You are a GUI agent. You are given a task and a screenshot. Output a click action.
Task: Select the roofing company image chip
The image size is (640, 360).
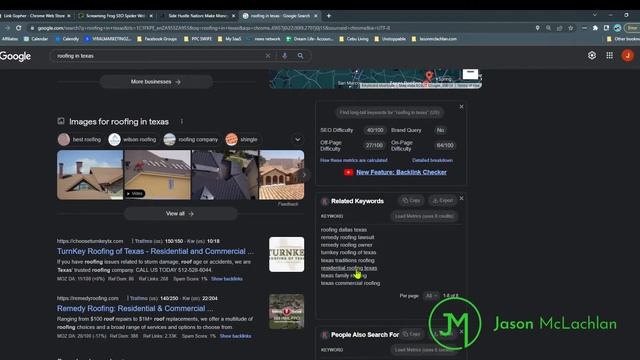coord(191,139)
